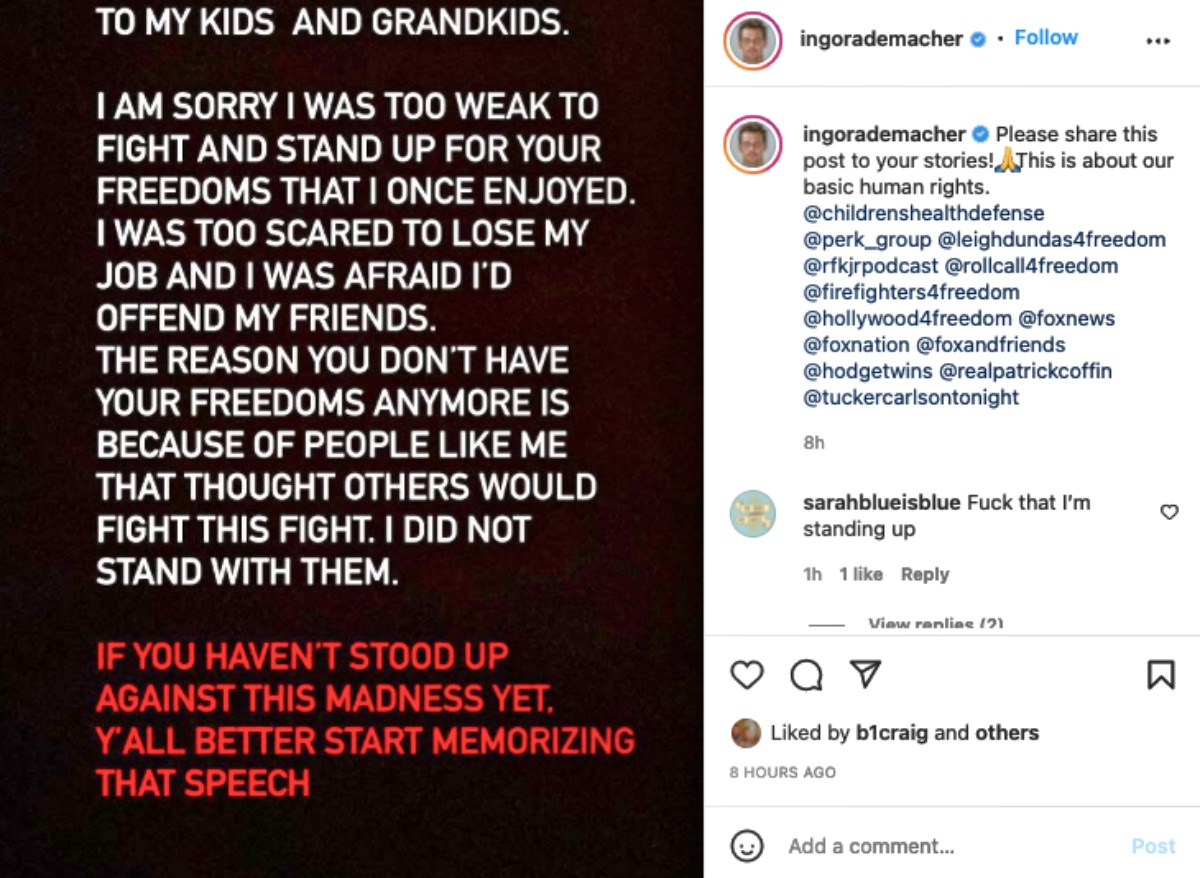
Task: Open the @hodgetwins profile link
Action: [x=867, y=371]
